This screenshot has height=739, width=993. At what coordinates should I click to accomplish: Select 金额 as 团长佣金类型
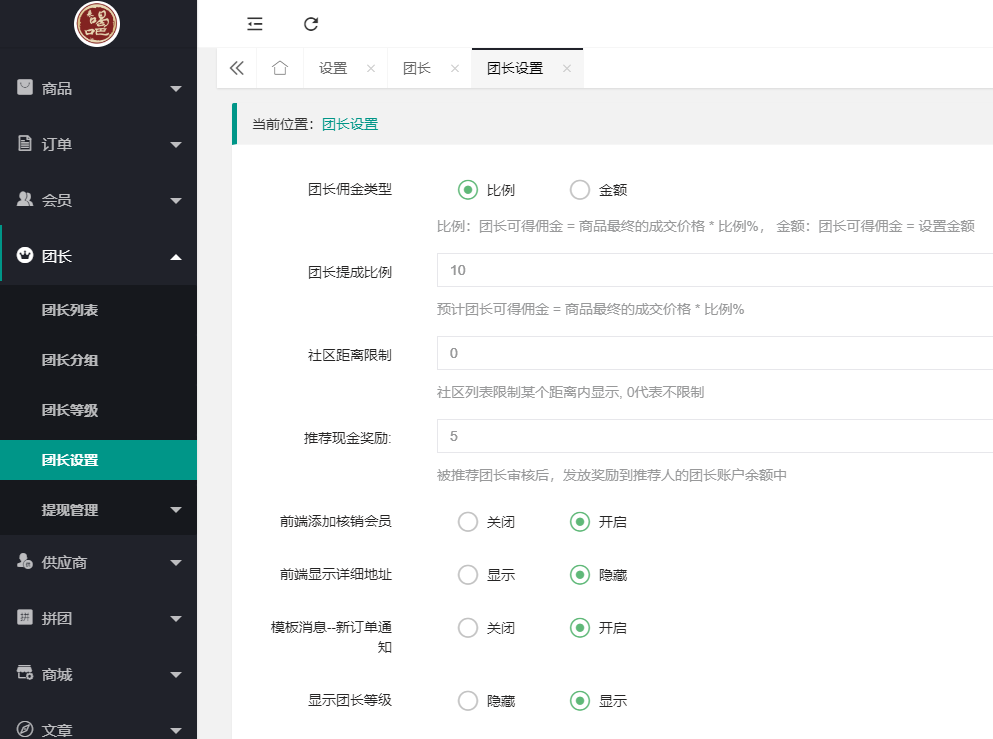[579, 189]
